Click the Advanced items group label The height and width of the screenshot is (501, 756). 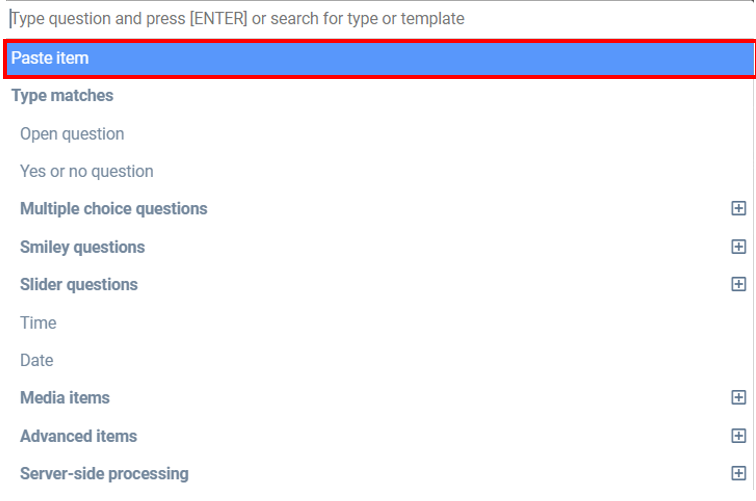point(78,436)
